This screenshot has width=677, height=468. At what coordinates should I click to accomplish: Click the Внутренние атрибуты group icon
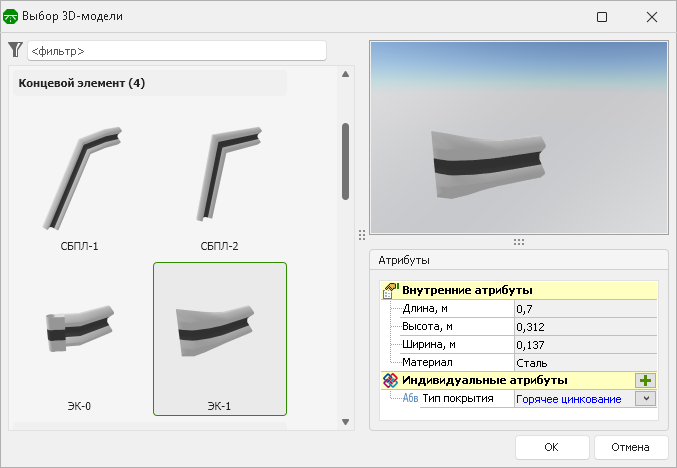point(390,290)
